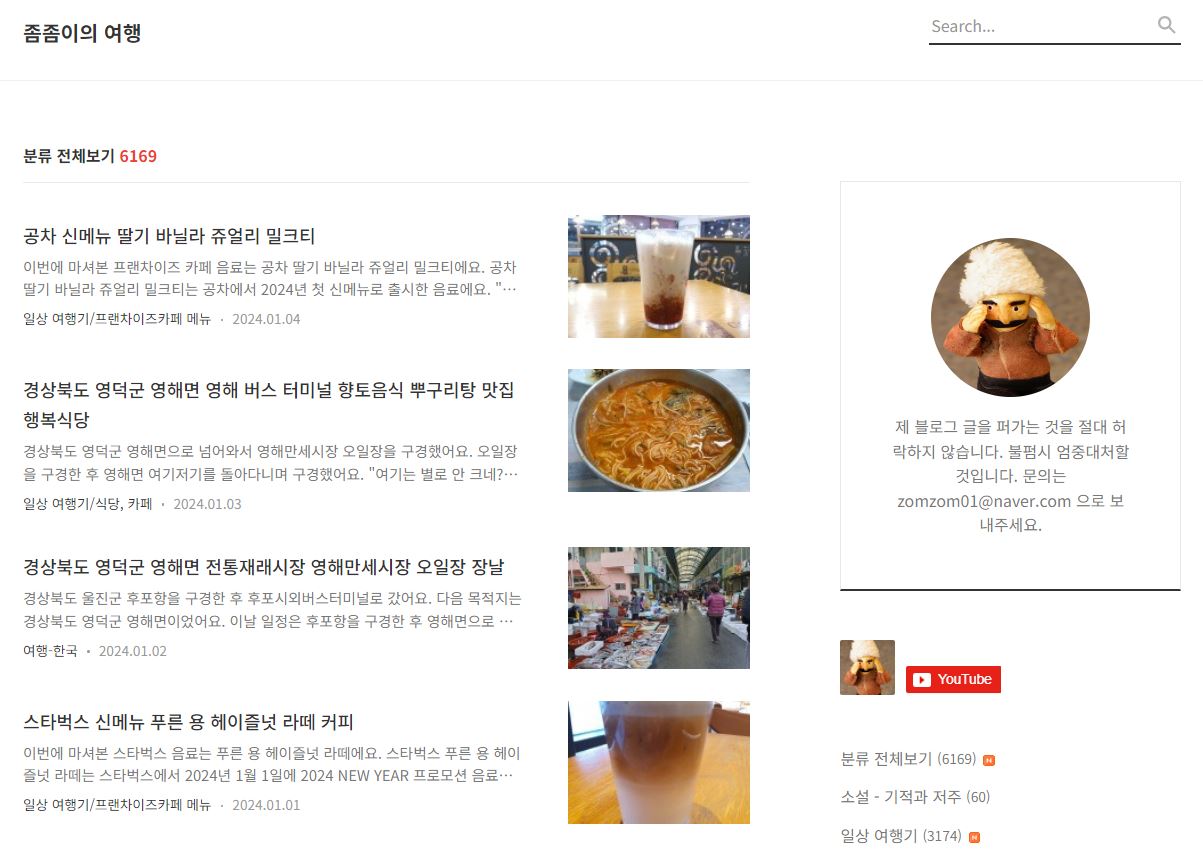Open the blog title 좀좀이의 여행
This screenshot has width=1203, height=855.
(x=82, y=33)
